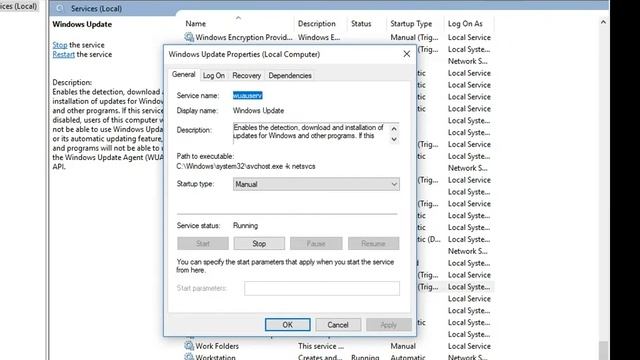Select the General tab

click(183, 75)
